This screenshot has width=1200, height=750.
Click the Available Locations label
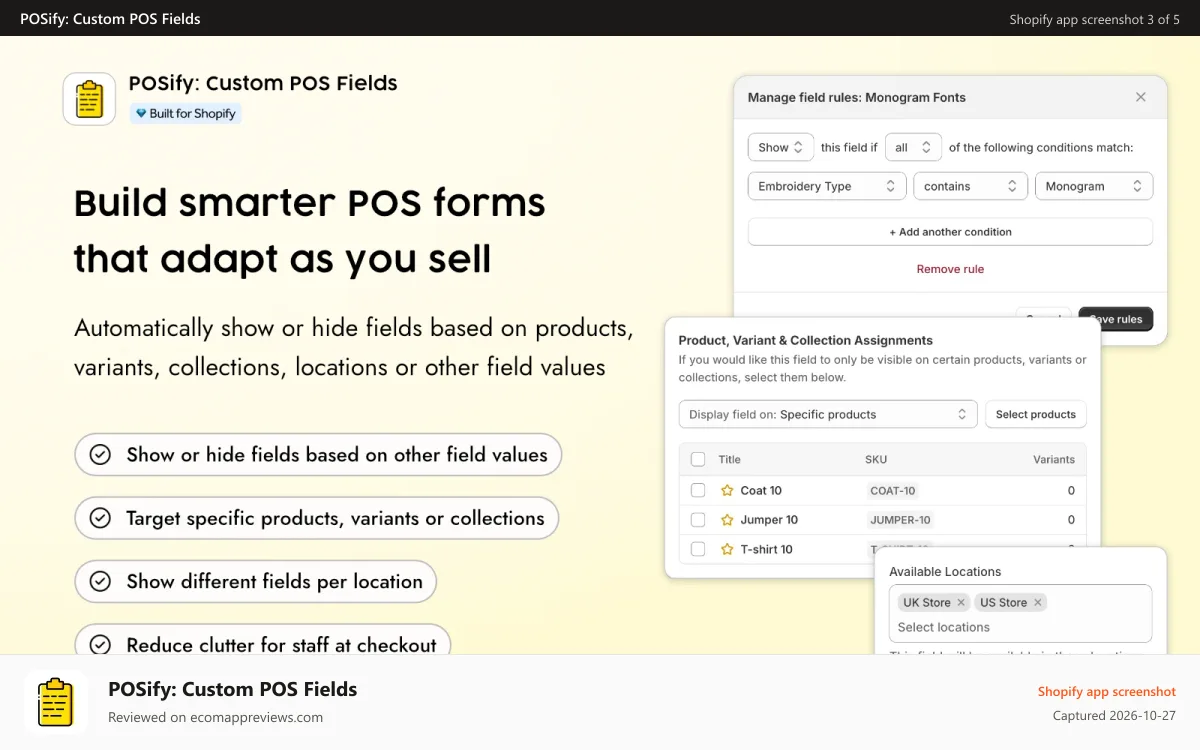pyautogui.click(x=945, y=572)
